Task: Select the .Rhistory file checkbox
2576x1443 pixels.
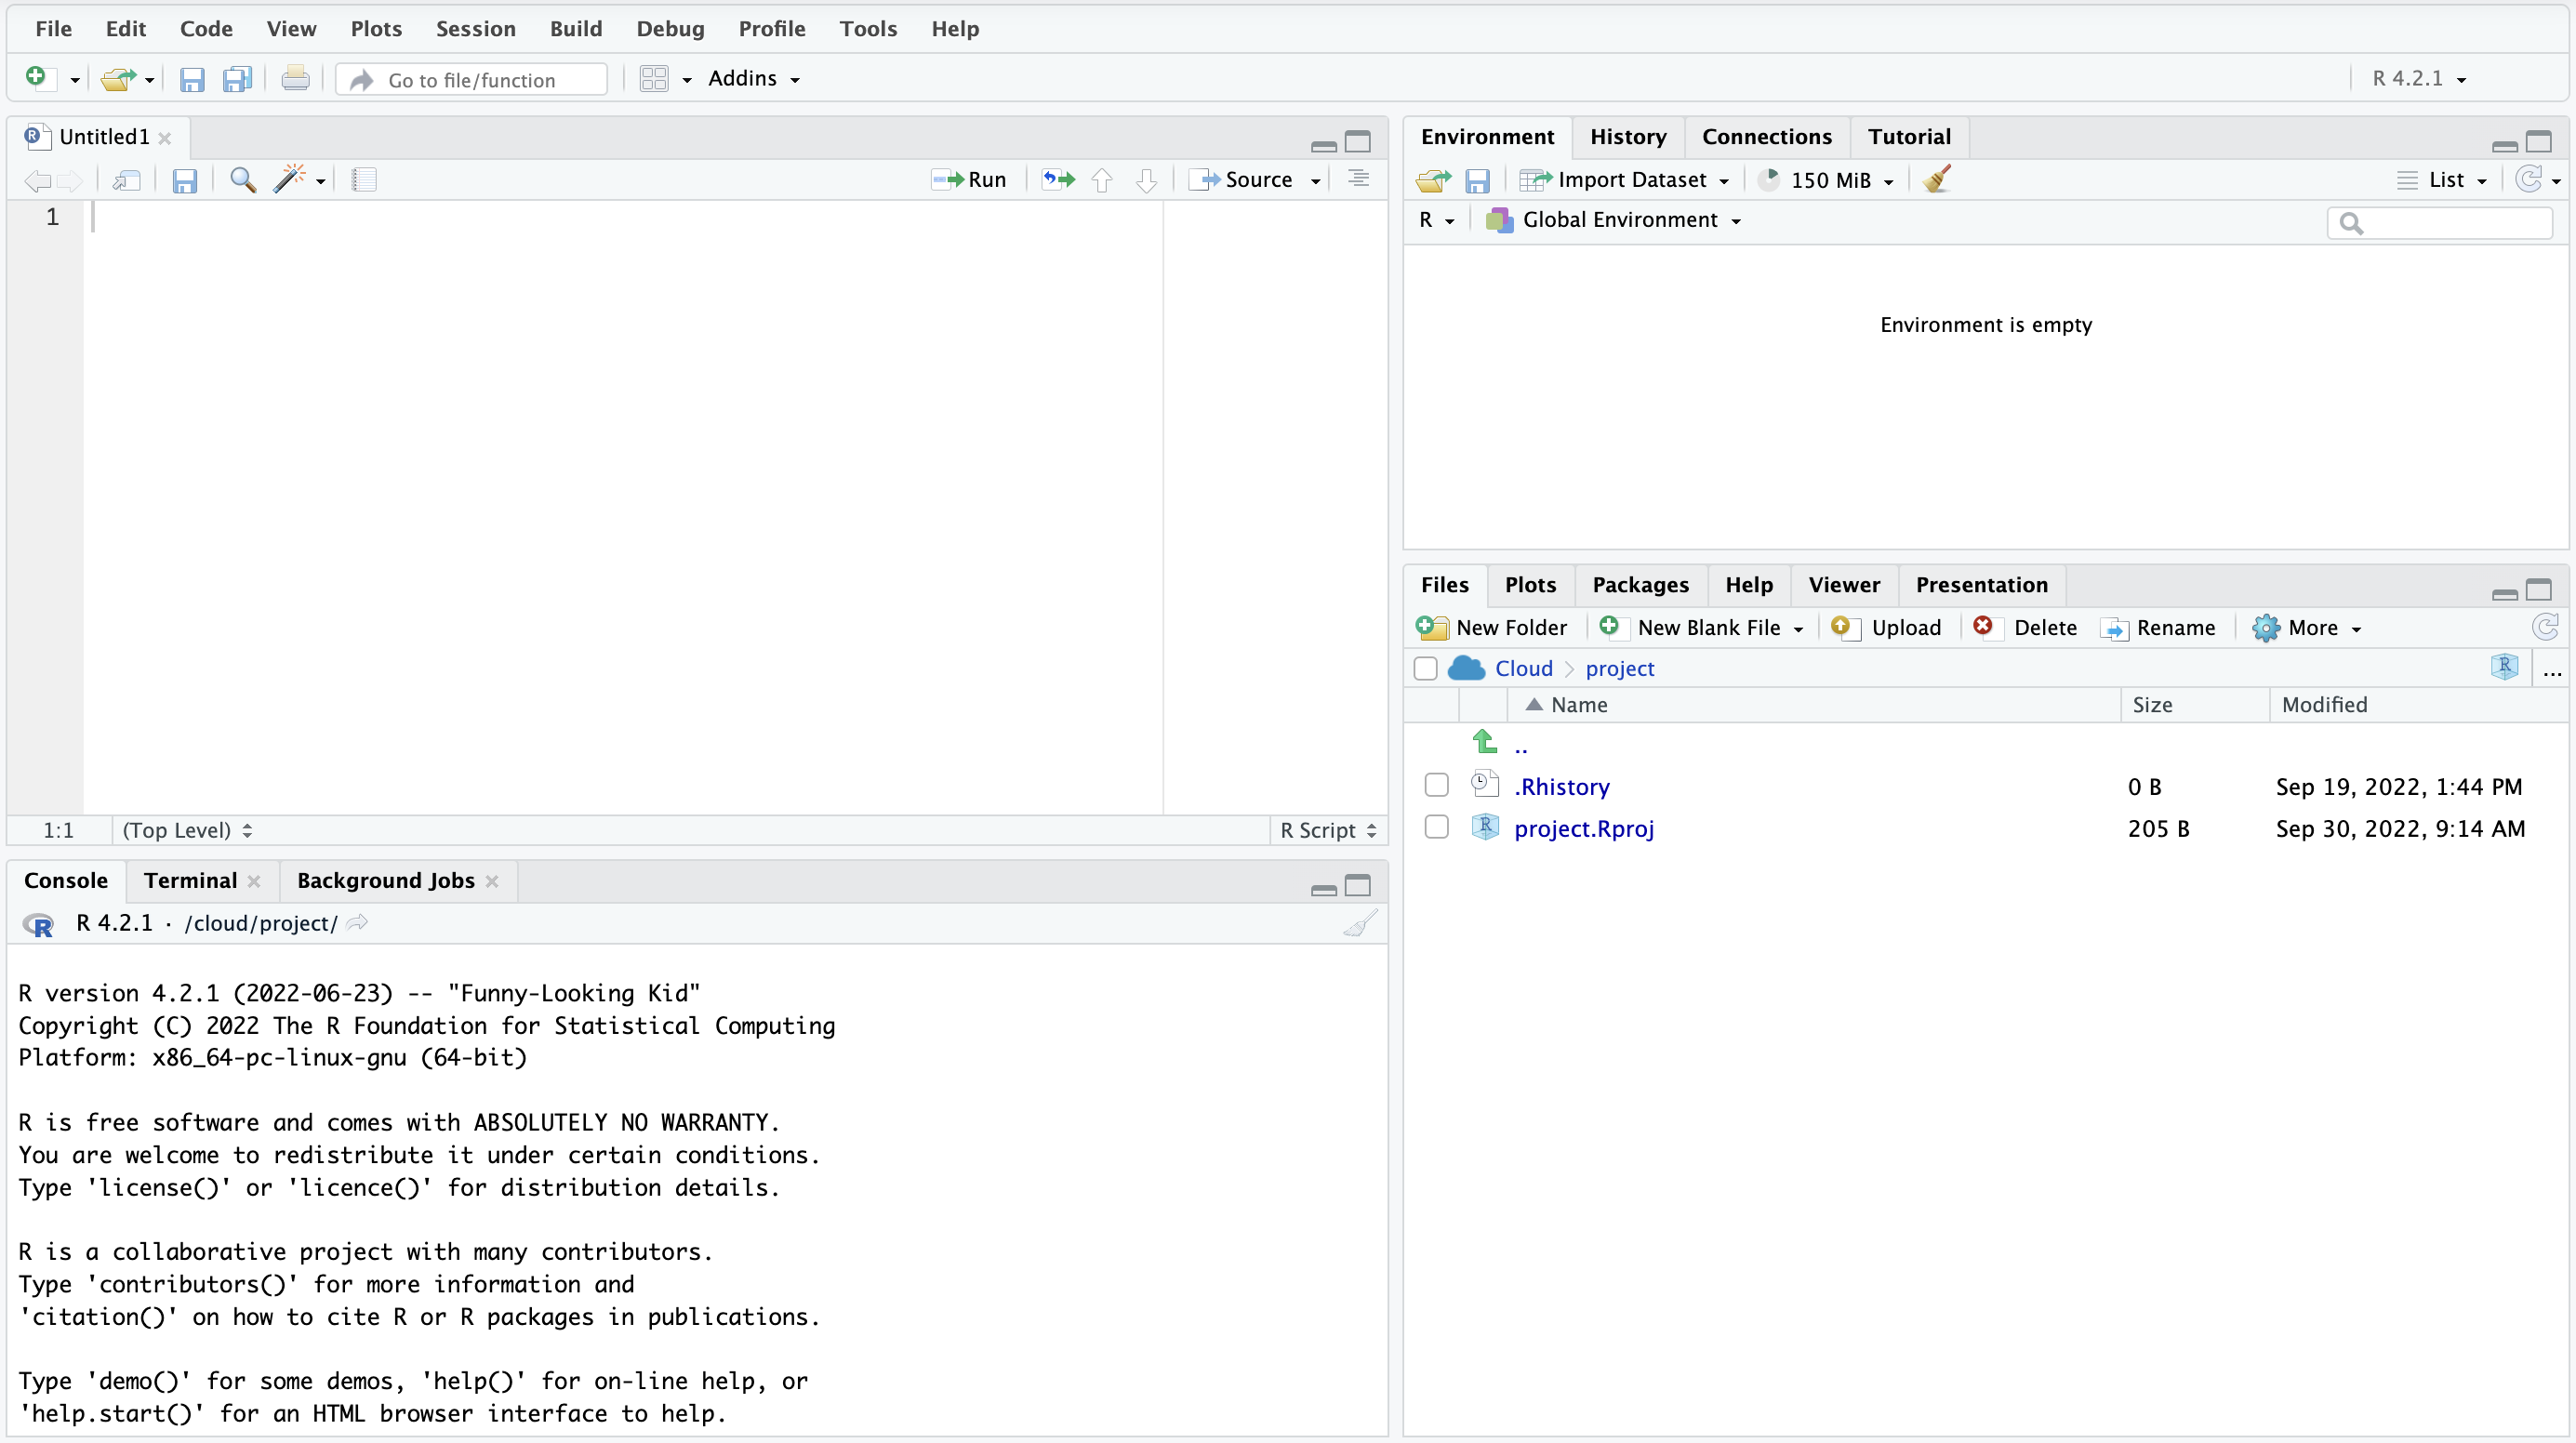Action: point(1435,785)
